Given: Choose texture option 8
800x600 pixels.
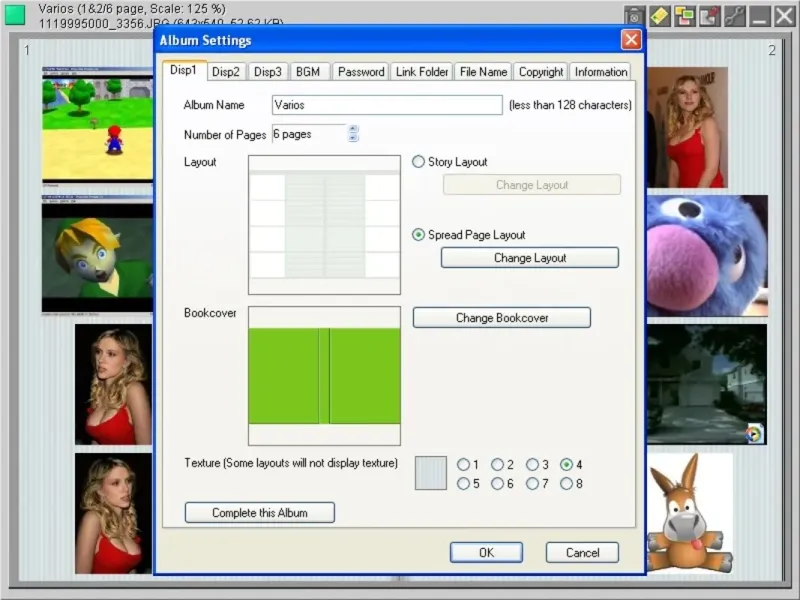Looking at the screenshot, I should click(x=566, y=483).
